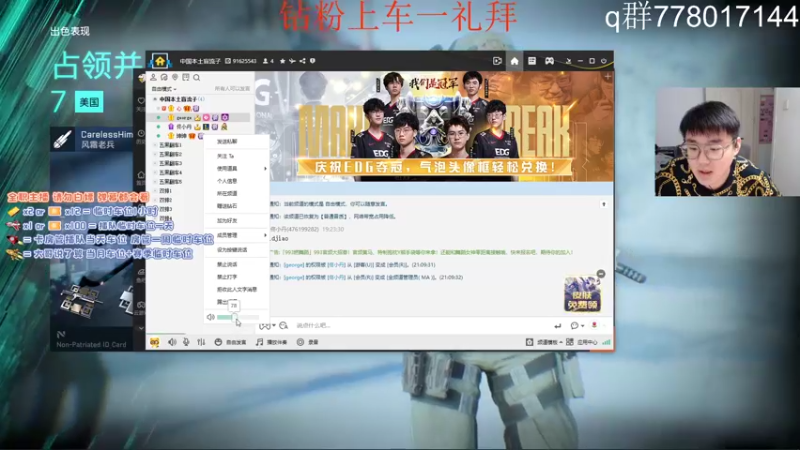Click the speaker icon in context menu
800x450 pixels.
(210, 317)
